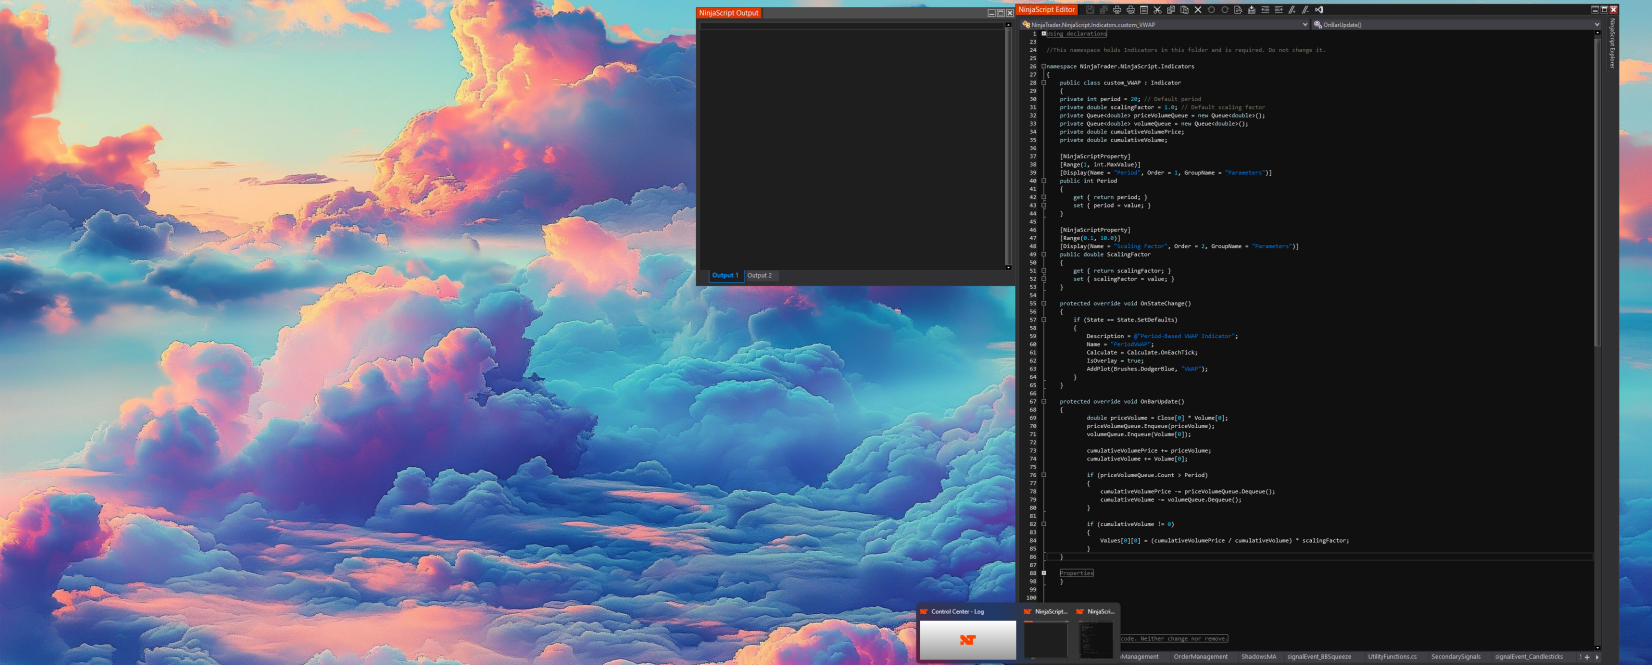
Task: Open the script in Visual Studio icon
Action: tap(1319, 10)
